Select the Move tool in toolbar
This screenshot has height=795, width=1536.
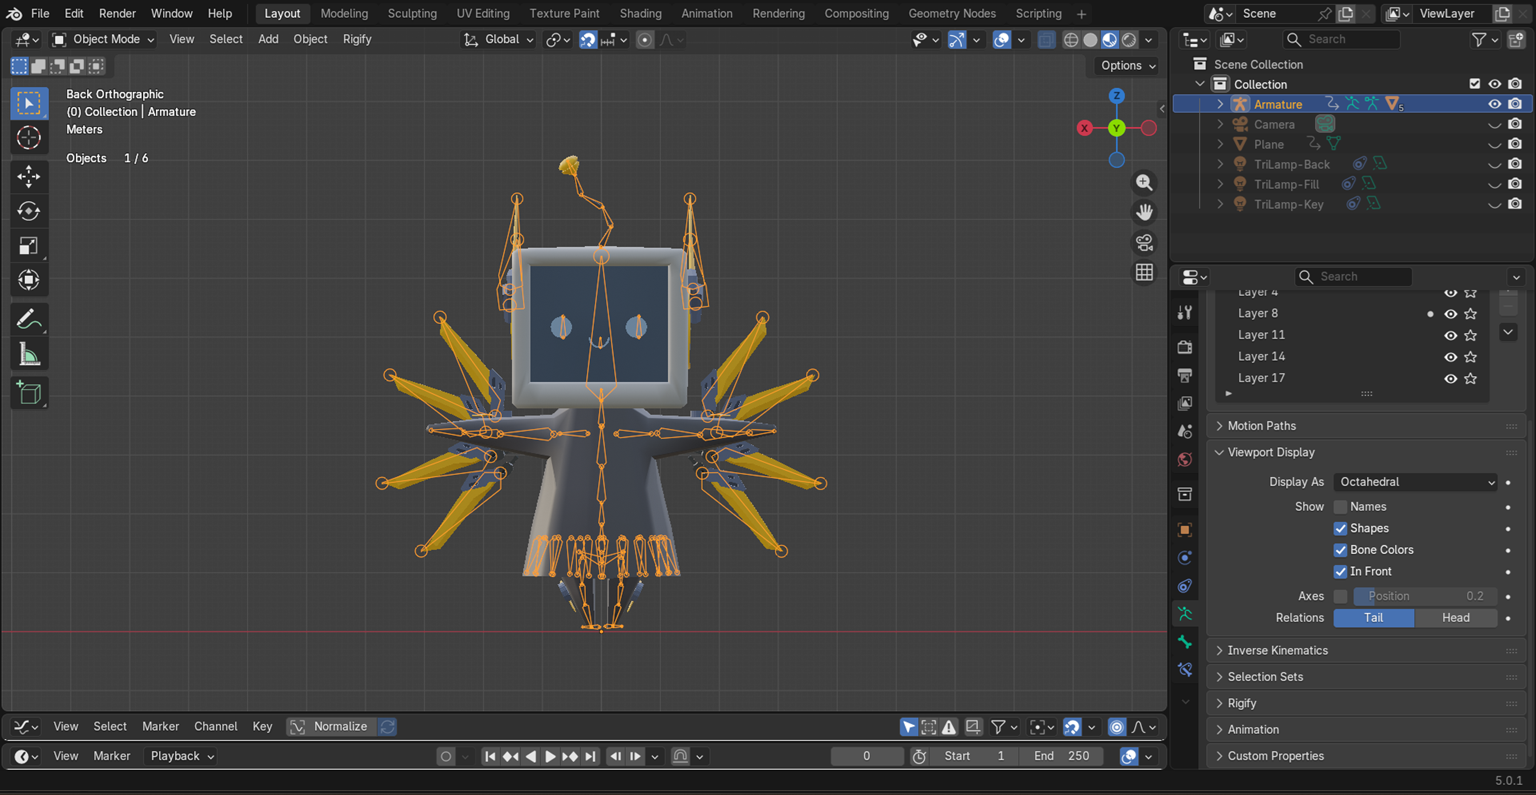click(x=28, y=176)
